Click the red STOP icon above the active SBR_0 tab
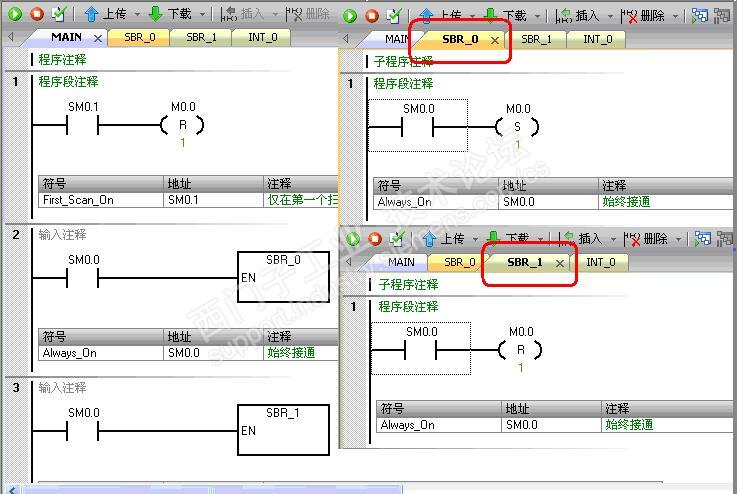The image size is (737, 494). [x=372, y=16]
